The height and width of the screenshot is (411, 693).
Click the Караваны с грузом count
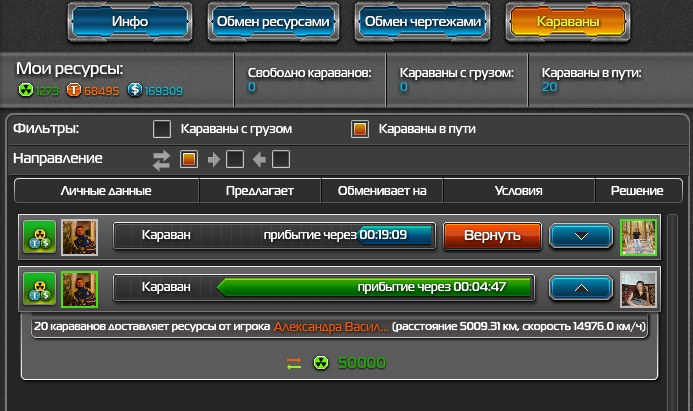pyautogui.click(x=404, y=87)
